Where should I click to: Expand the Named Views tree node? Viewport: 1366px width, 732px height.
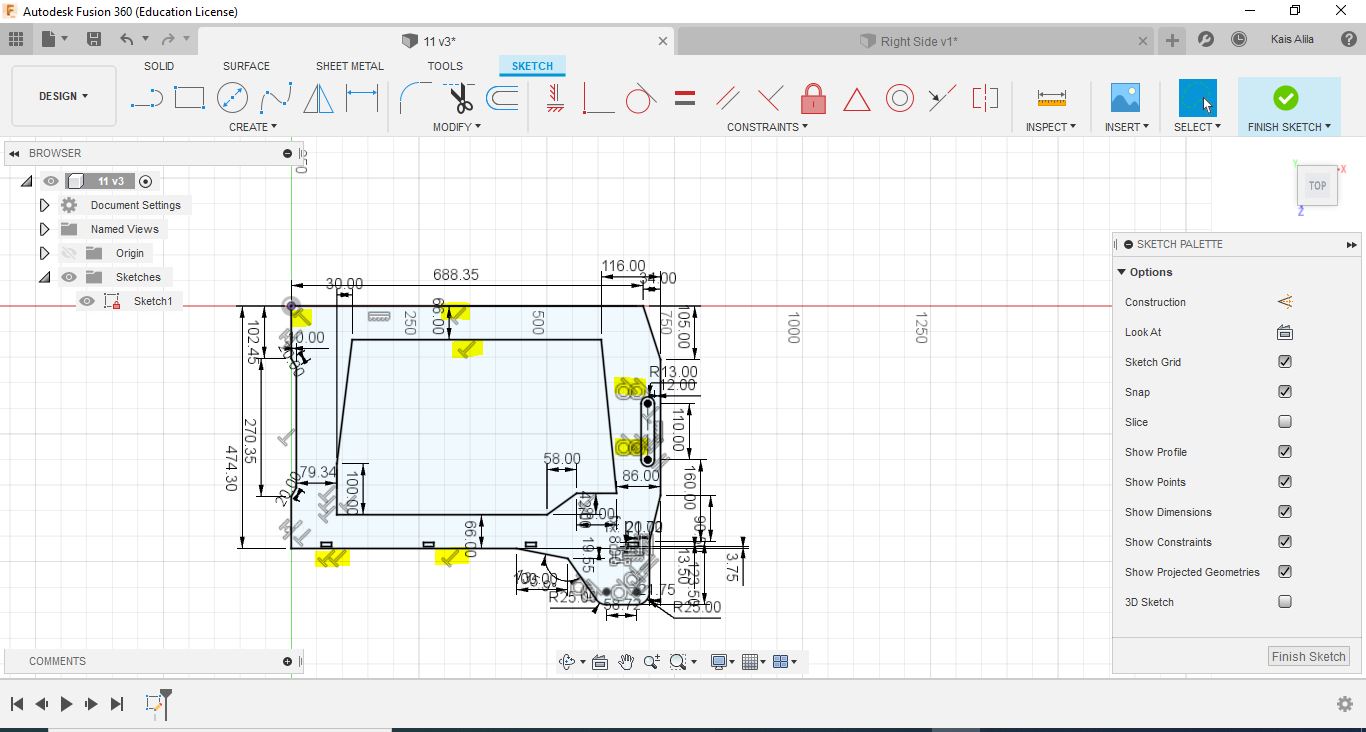point(44,229)
